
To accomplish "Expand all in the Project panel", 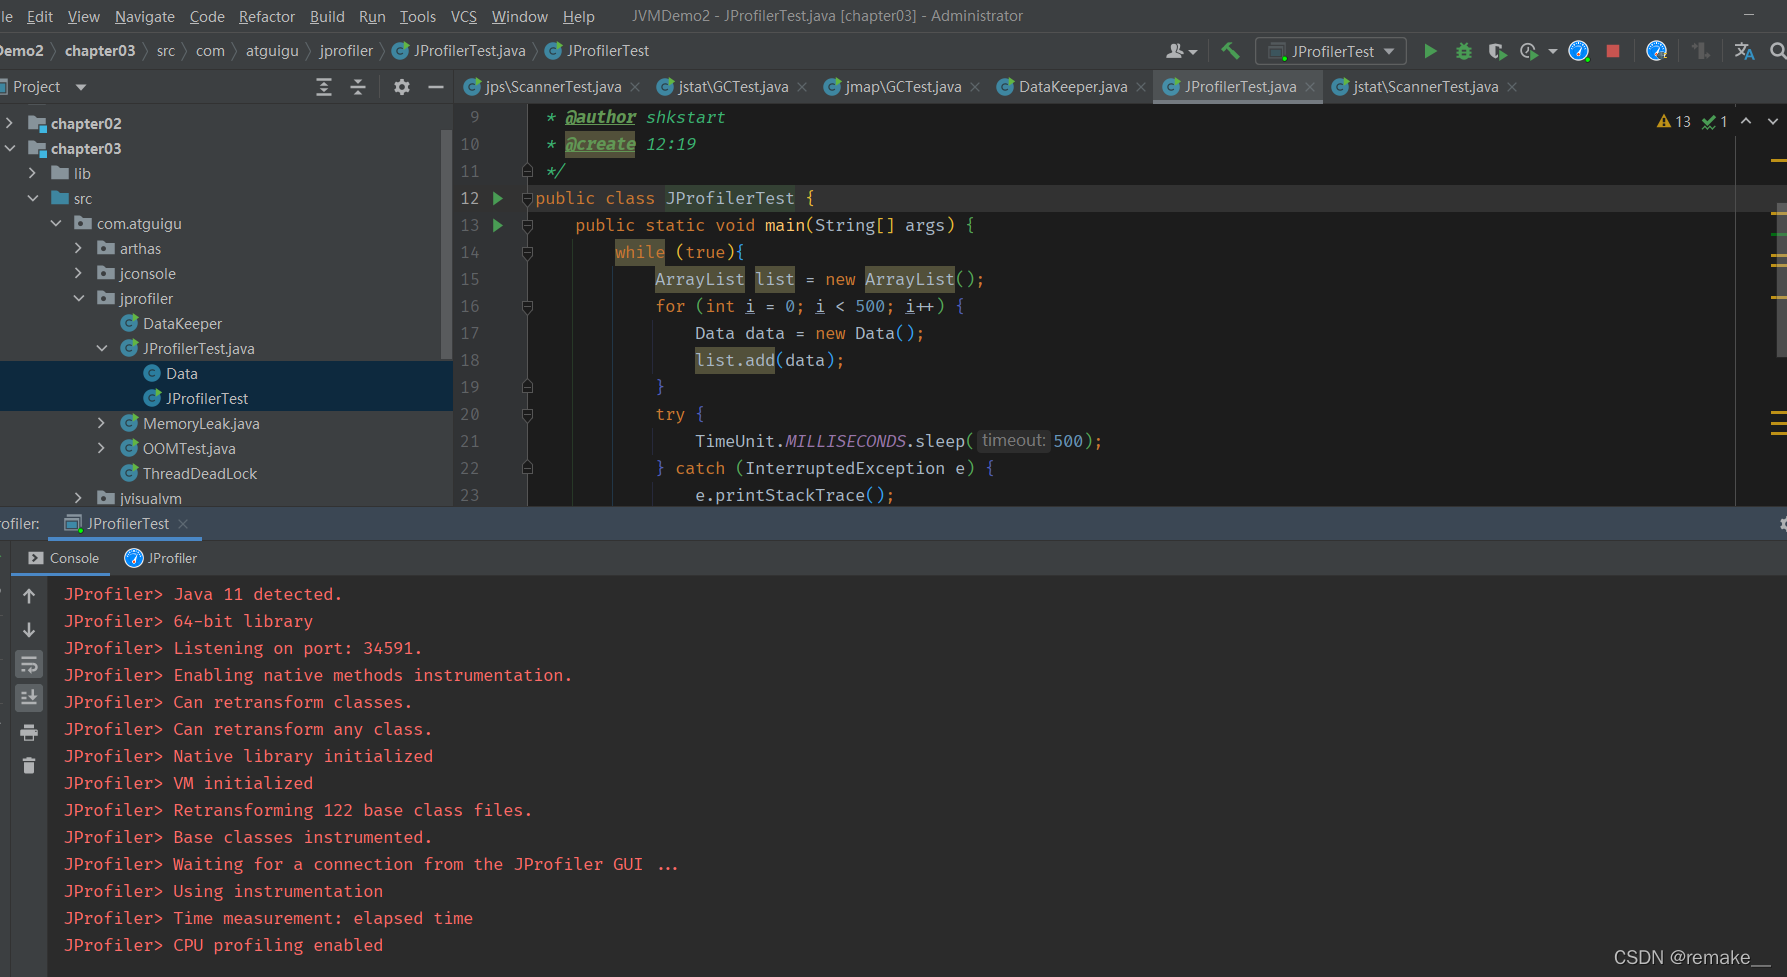I will 324,87.
